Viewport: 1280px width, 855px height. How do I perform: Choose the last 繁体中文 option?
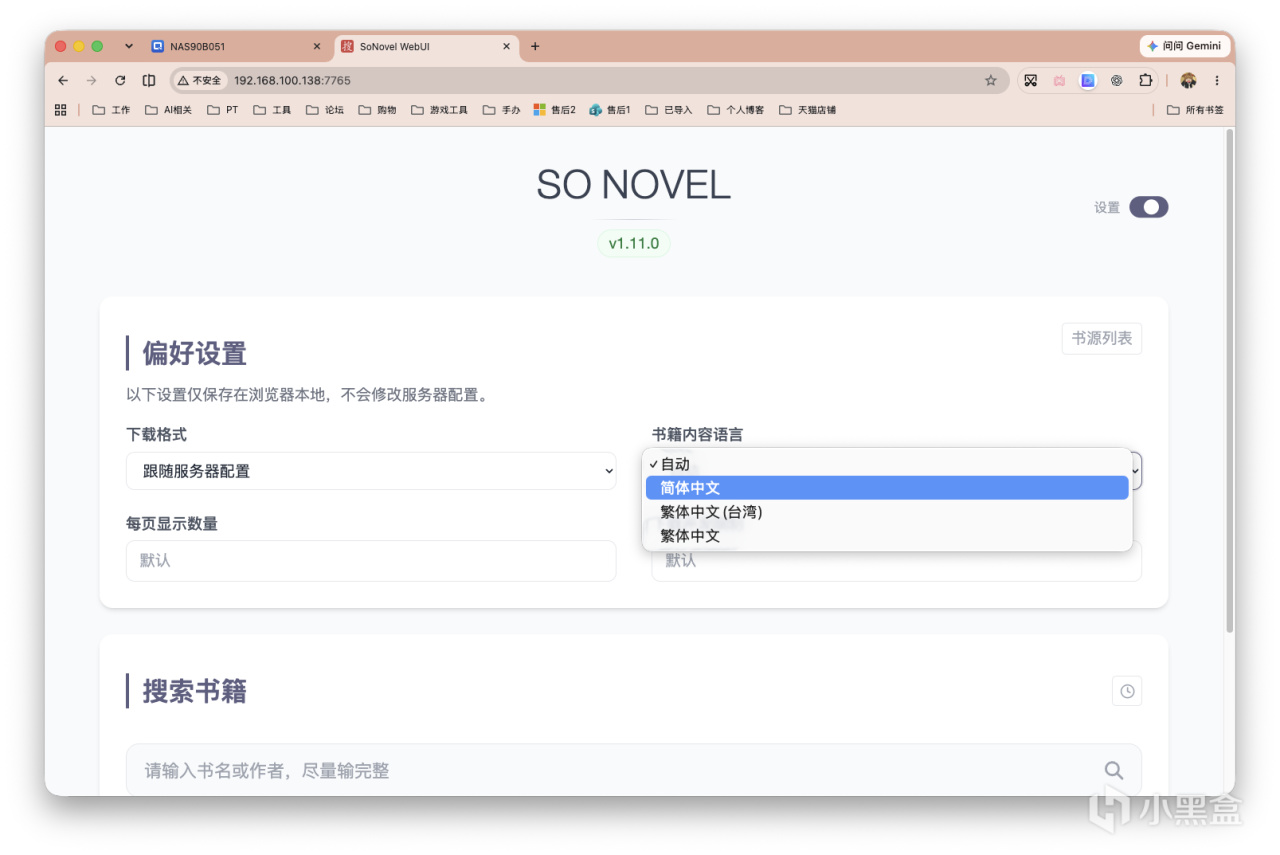point(887,536)
